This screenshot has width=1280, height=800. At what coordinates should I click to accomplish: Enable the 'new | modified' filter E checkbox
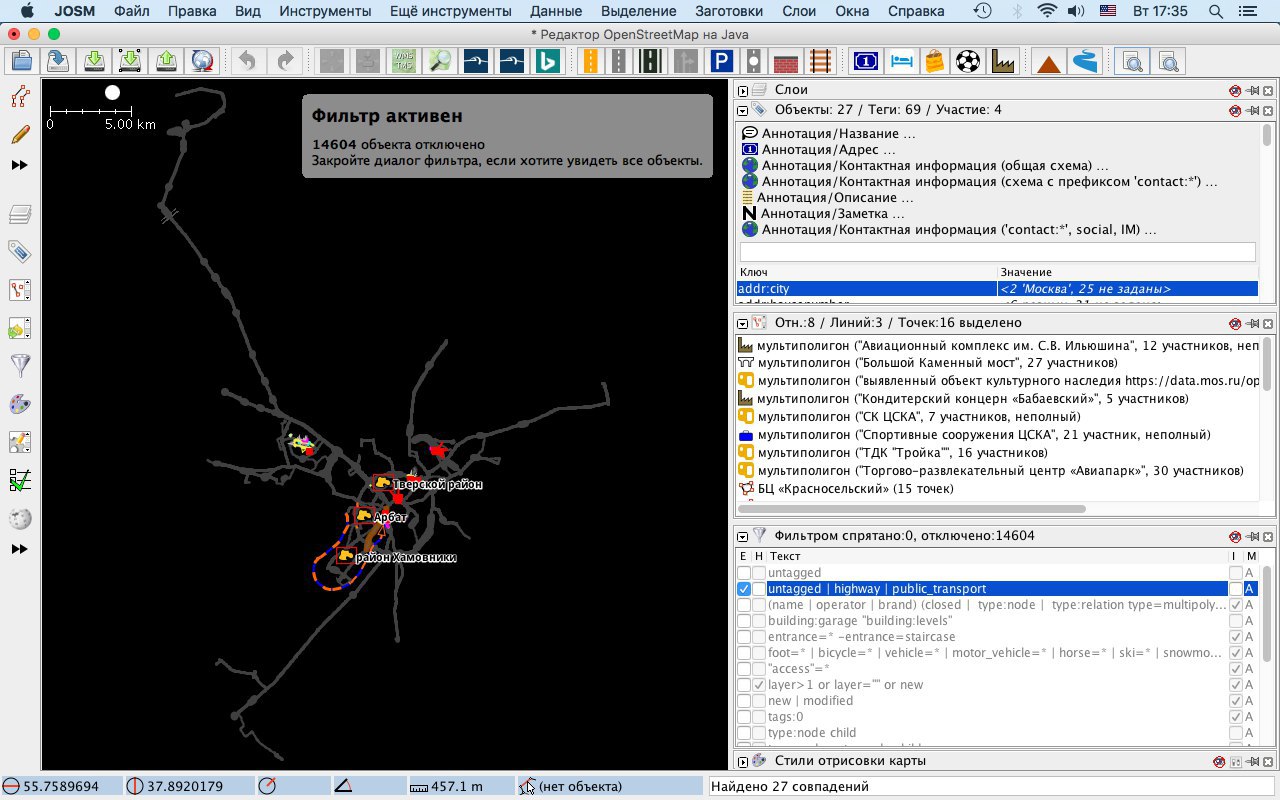(x=743, y=701)
